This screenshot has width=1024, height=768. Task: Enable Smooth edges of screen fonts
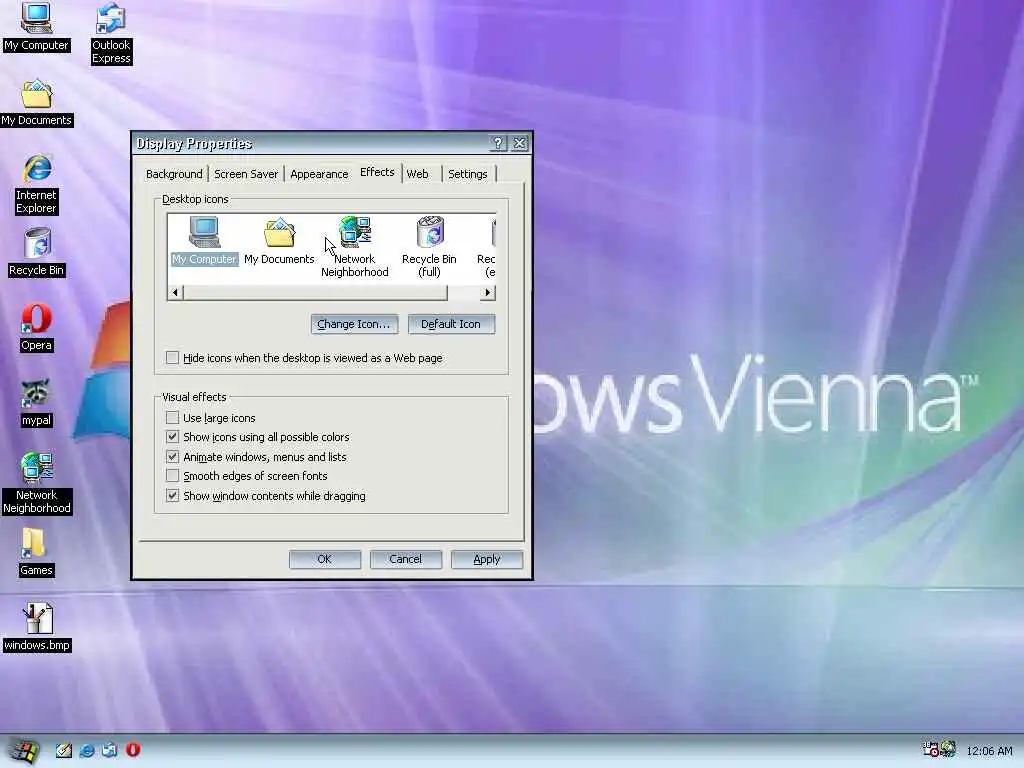(x=172, y=475)
